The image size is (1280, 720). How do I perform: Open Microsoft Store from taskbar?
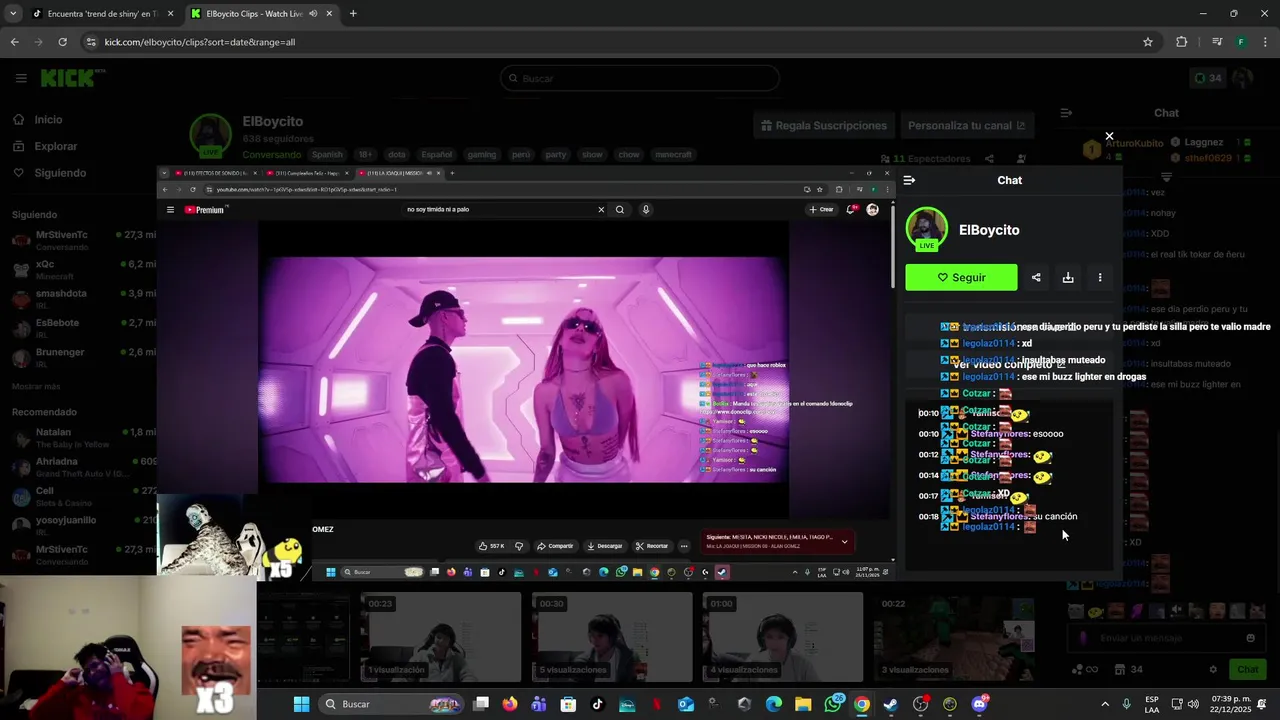[x=568, y=704]
